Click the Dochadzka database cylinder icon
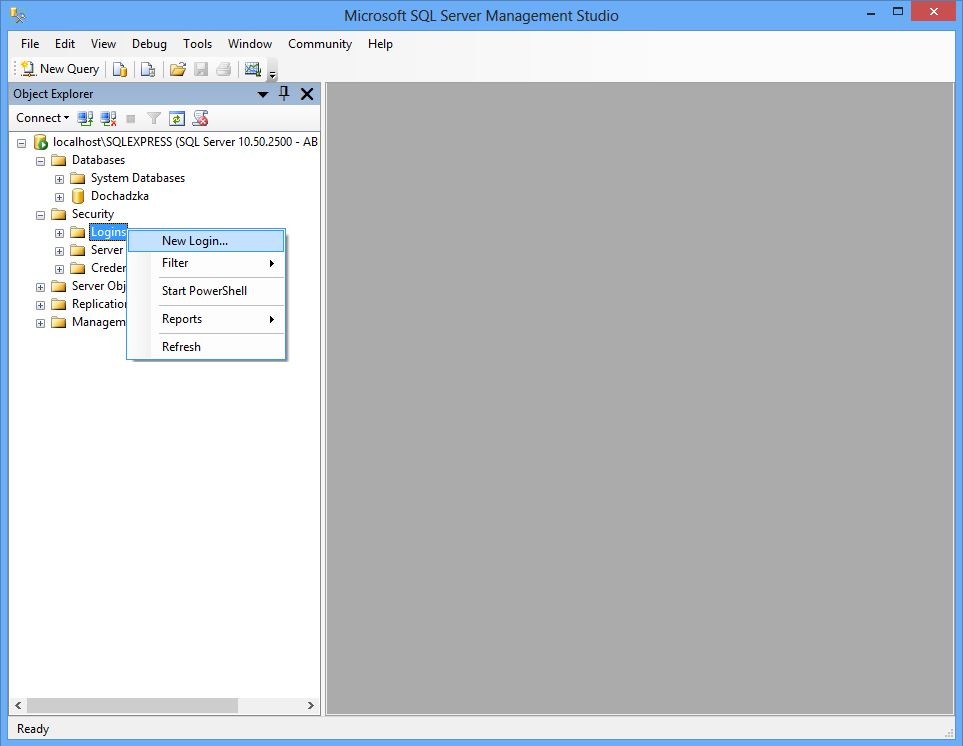 point(78,196)
